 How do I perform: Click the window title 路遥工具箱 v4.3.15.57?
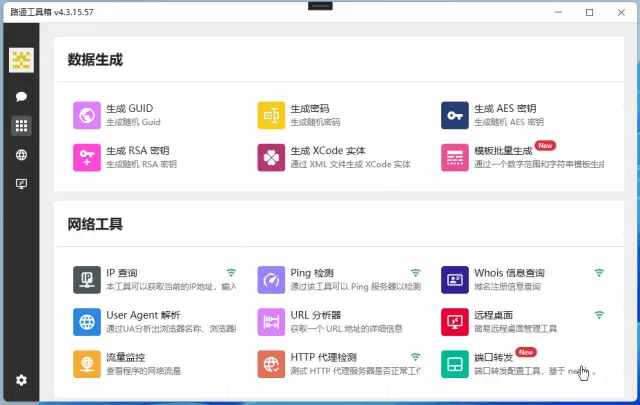click(x=52, y=12)
